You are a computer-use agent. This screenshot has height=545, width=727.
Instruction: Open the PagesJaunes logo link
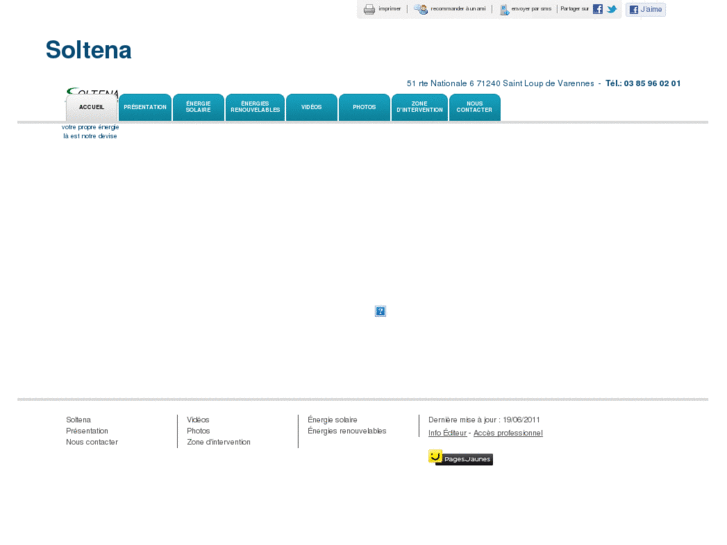click(x=460, y=457)
